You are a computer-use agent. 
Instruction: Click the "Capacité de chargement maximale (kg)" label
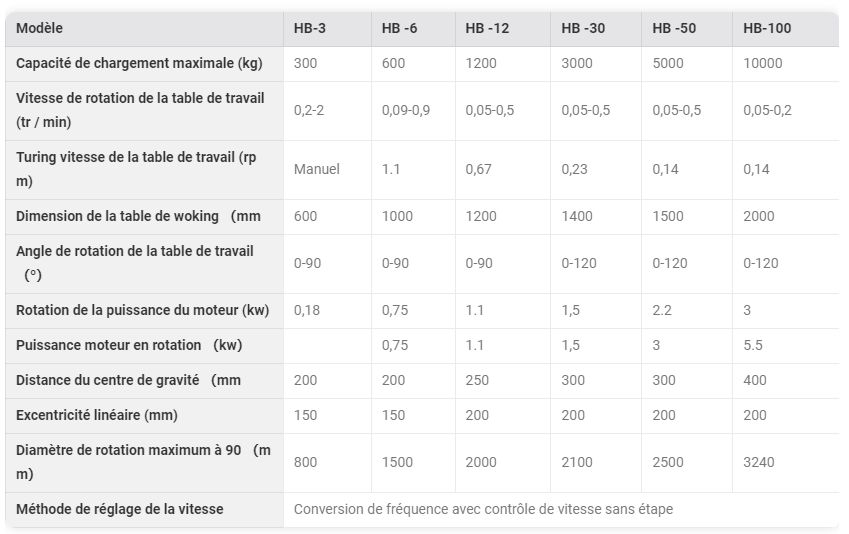tap(139, 63)
